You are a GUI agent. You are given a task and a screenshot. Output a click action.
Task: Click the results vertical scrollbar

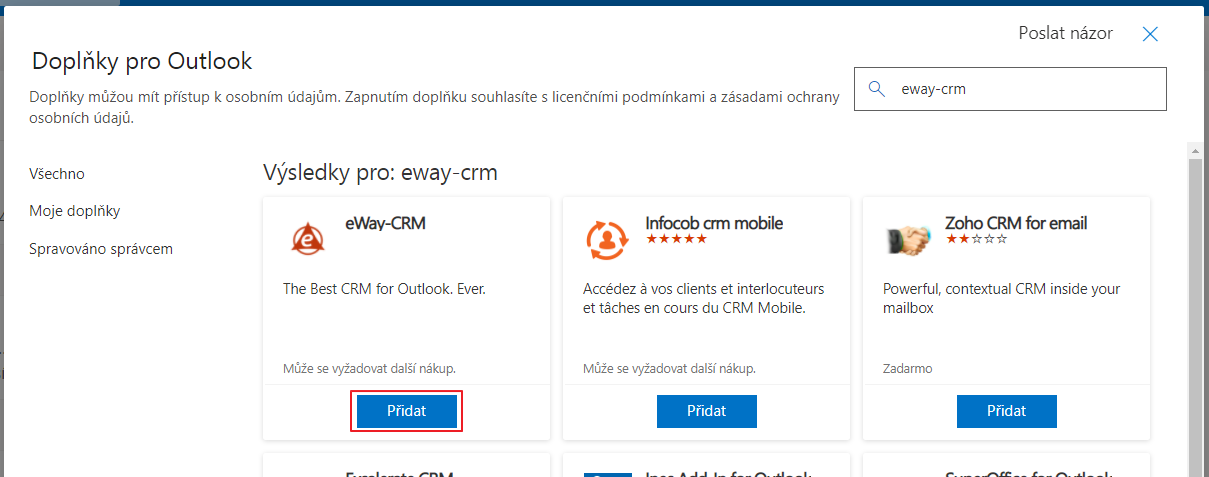[1195, 310]
